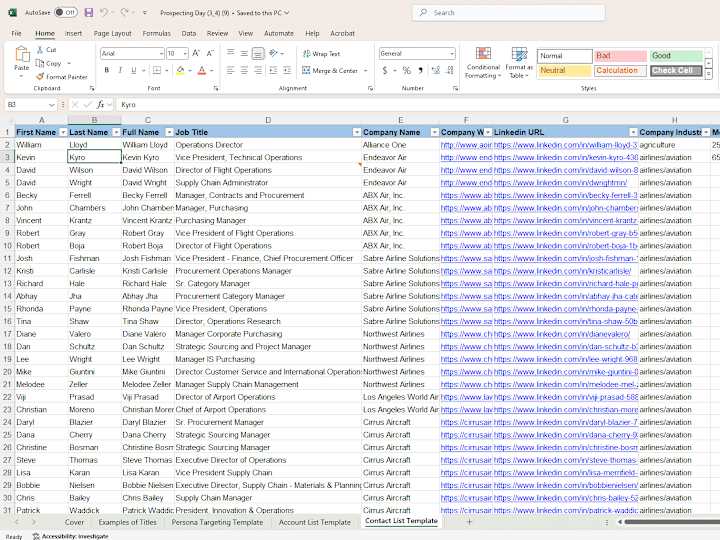720x540 pixels.
Task: Click Align Left icon
Action: (231, 70)
